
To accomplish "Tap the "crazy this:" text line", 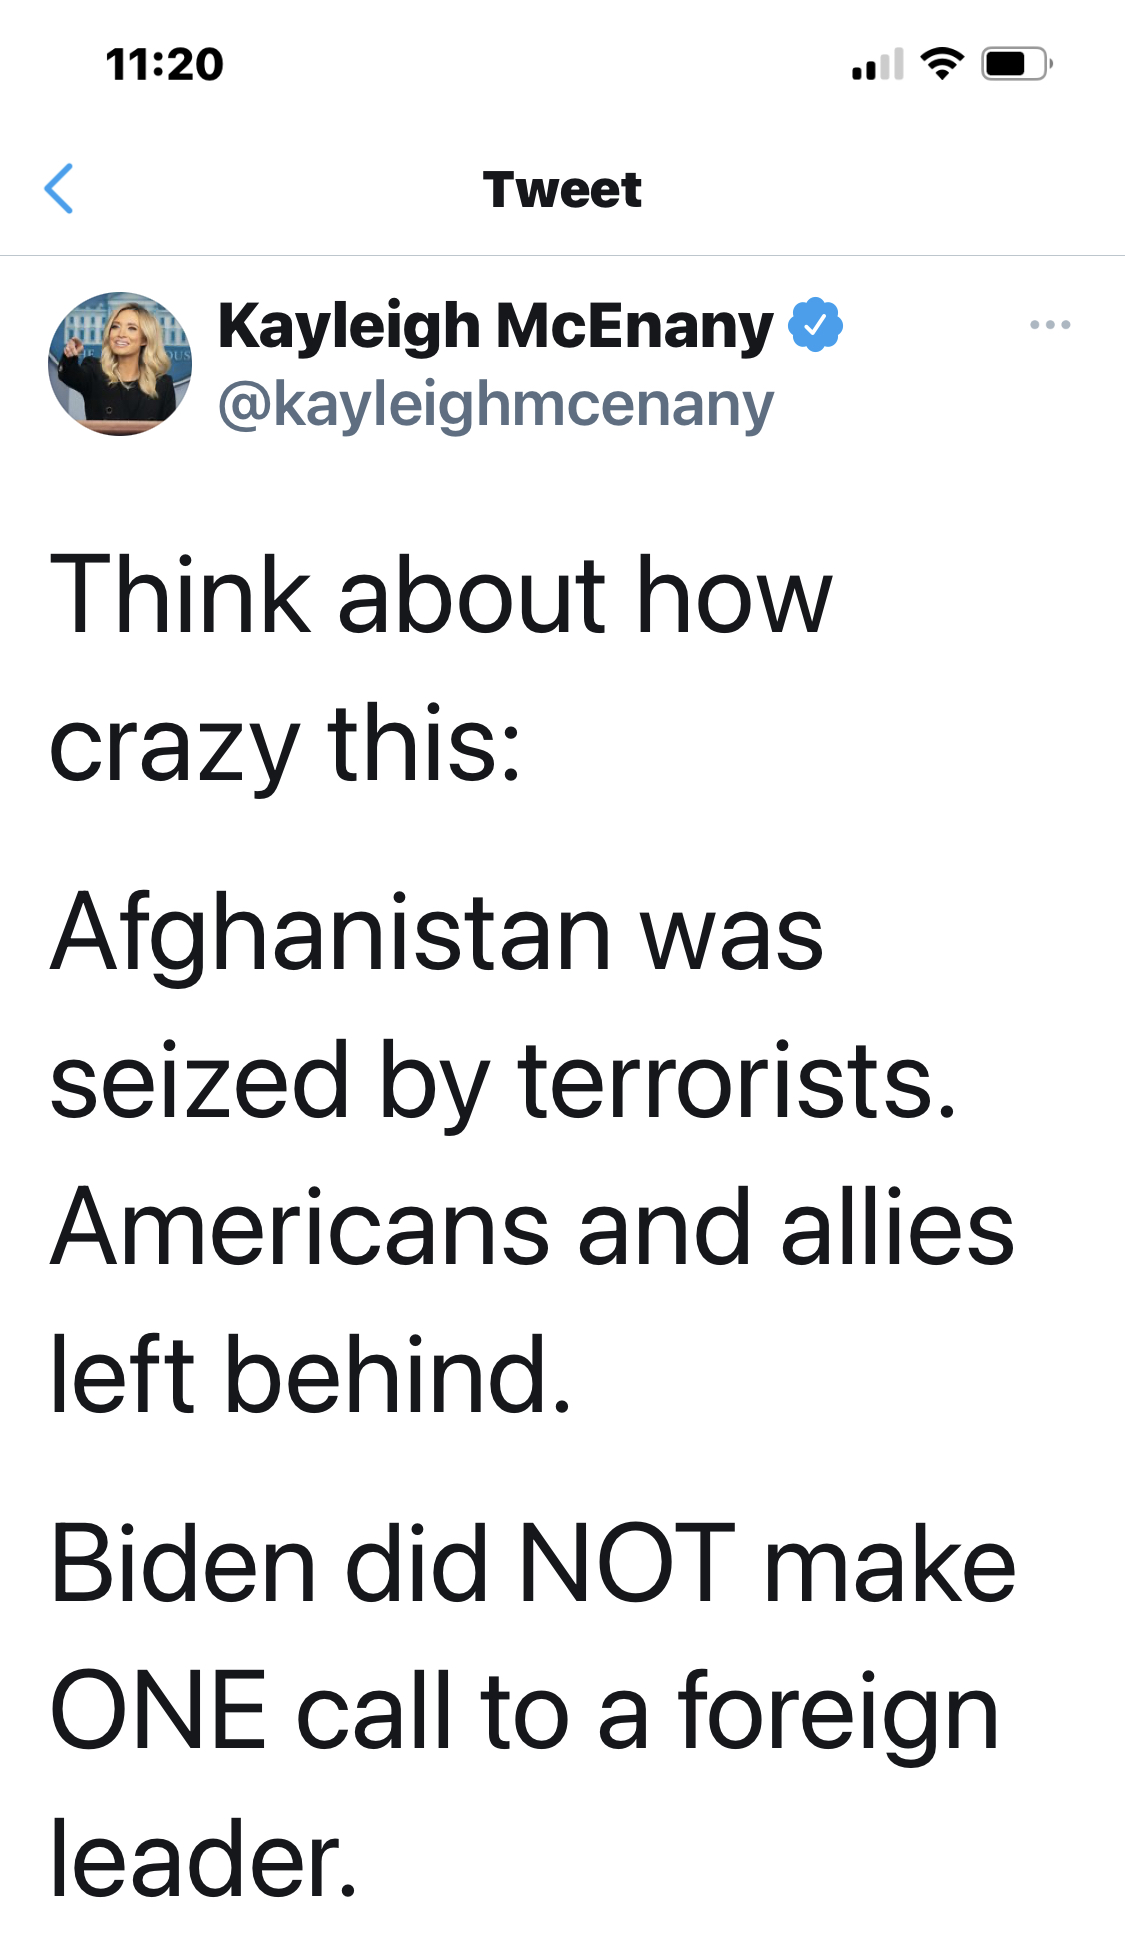I will [285, 745].
